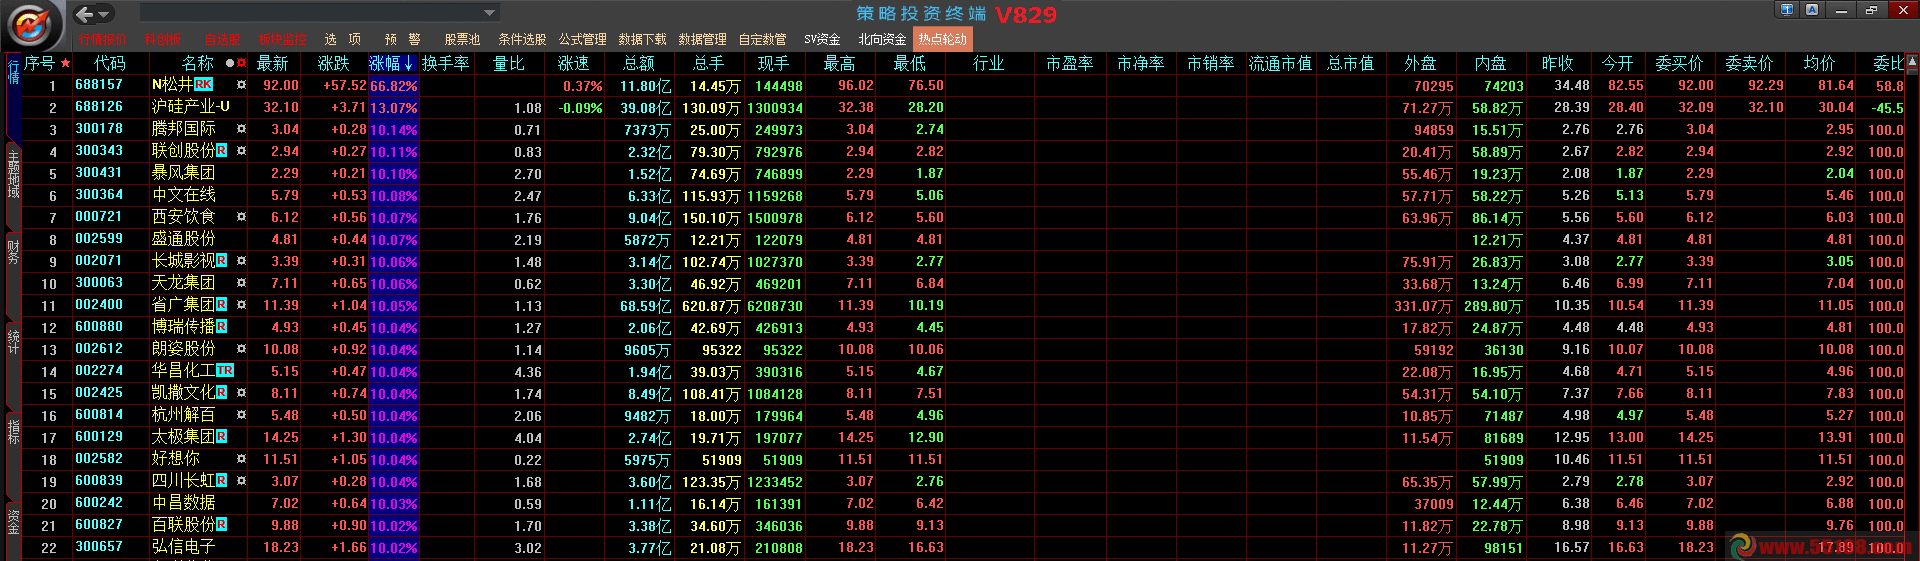The height and width of the screenshot is (561, 1920).
Task: Click the application logo icon
Action: click(32, 24)
